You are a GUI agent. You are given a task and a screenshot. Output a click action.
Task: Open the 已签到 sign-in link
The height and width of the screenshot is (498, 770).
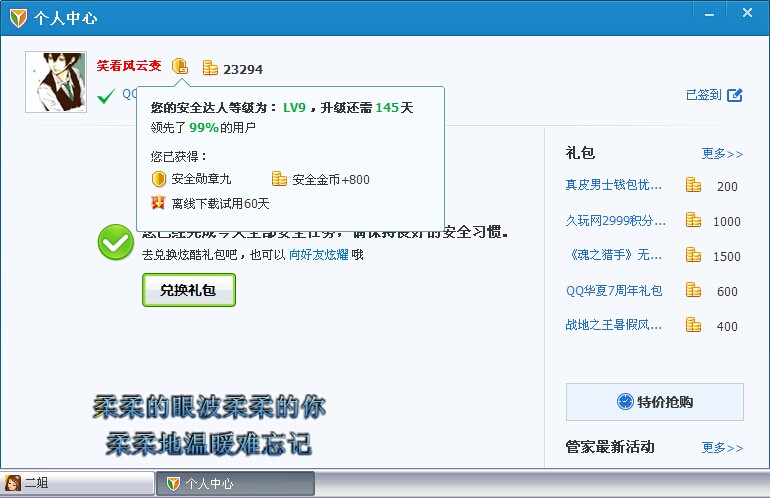pos(703,95)
